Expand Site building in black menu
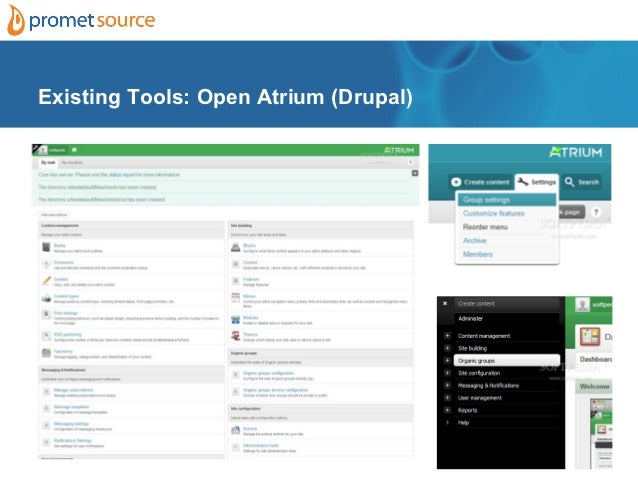This screenshot has height=479, width=638. 447,348
